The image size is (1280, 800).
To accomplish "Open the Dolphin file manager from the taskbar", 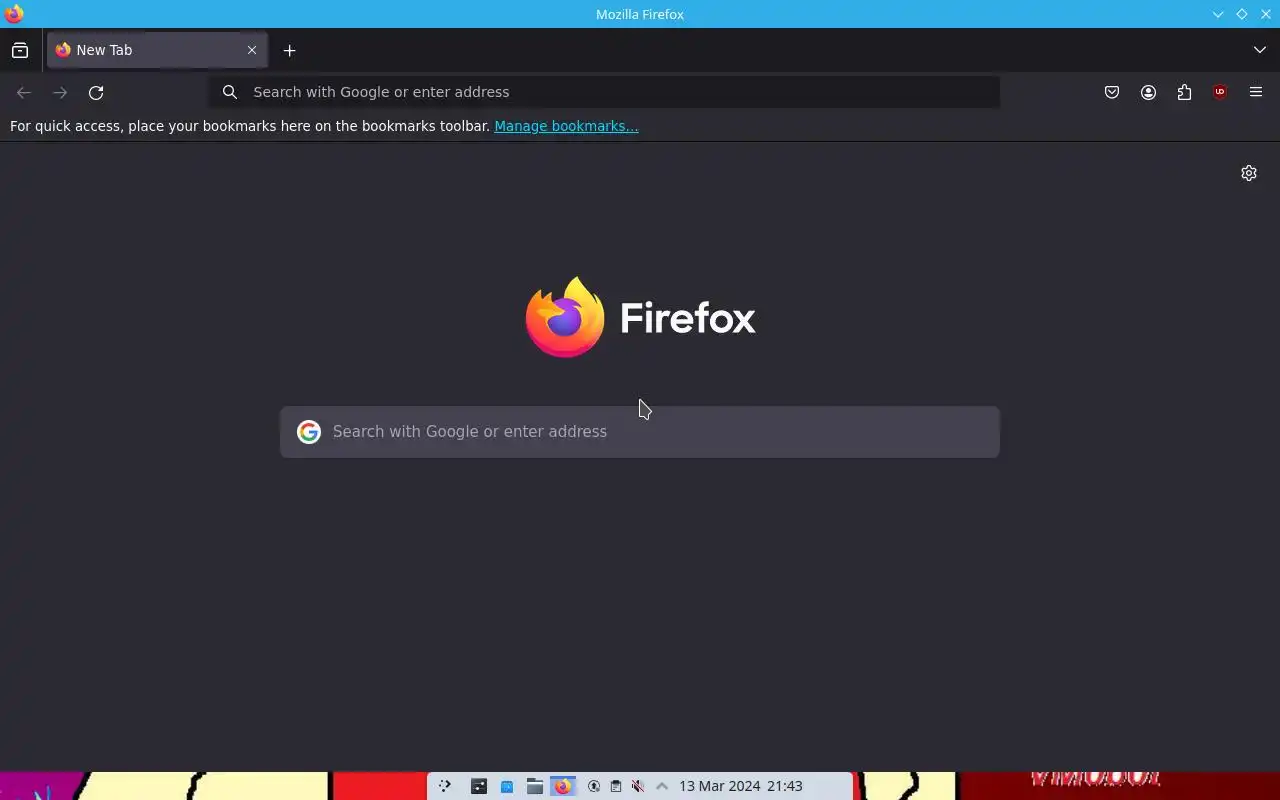I will point(535,786).
